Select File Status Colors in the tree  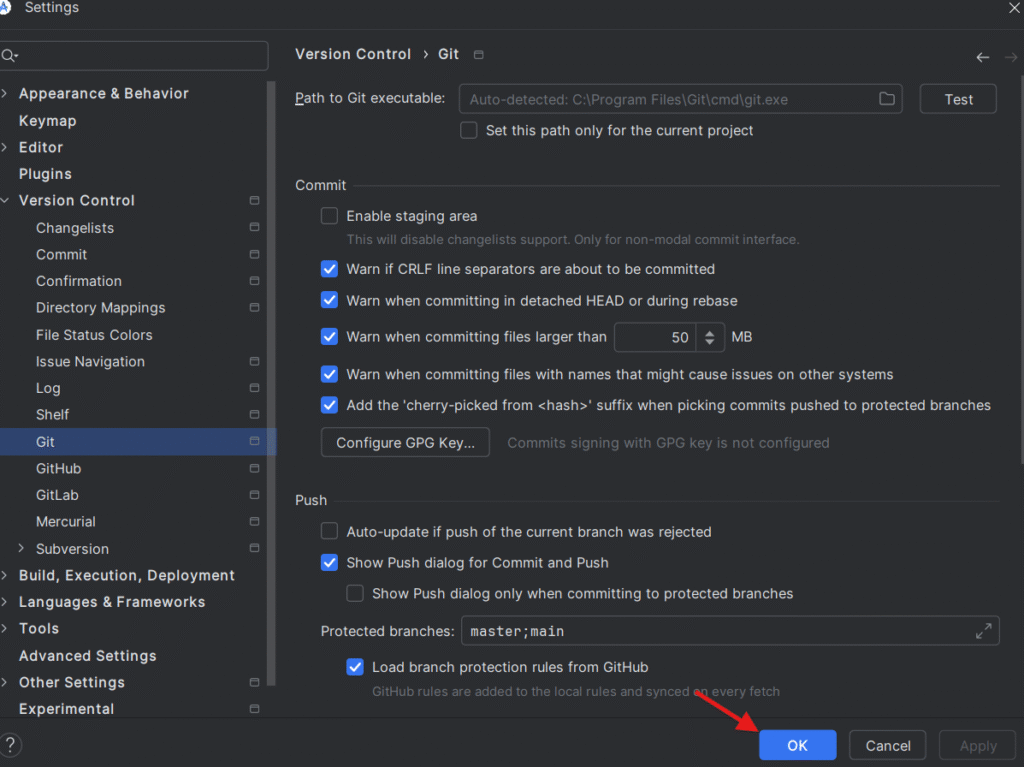pos(94,335)
